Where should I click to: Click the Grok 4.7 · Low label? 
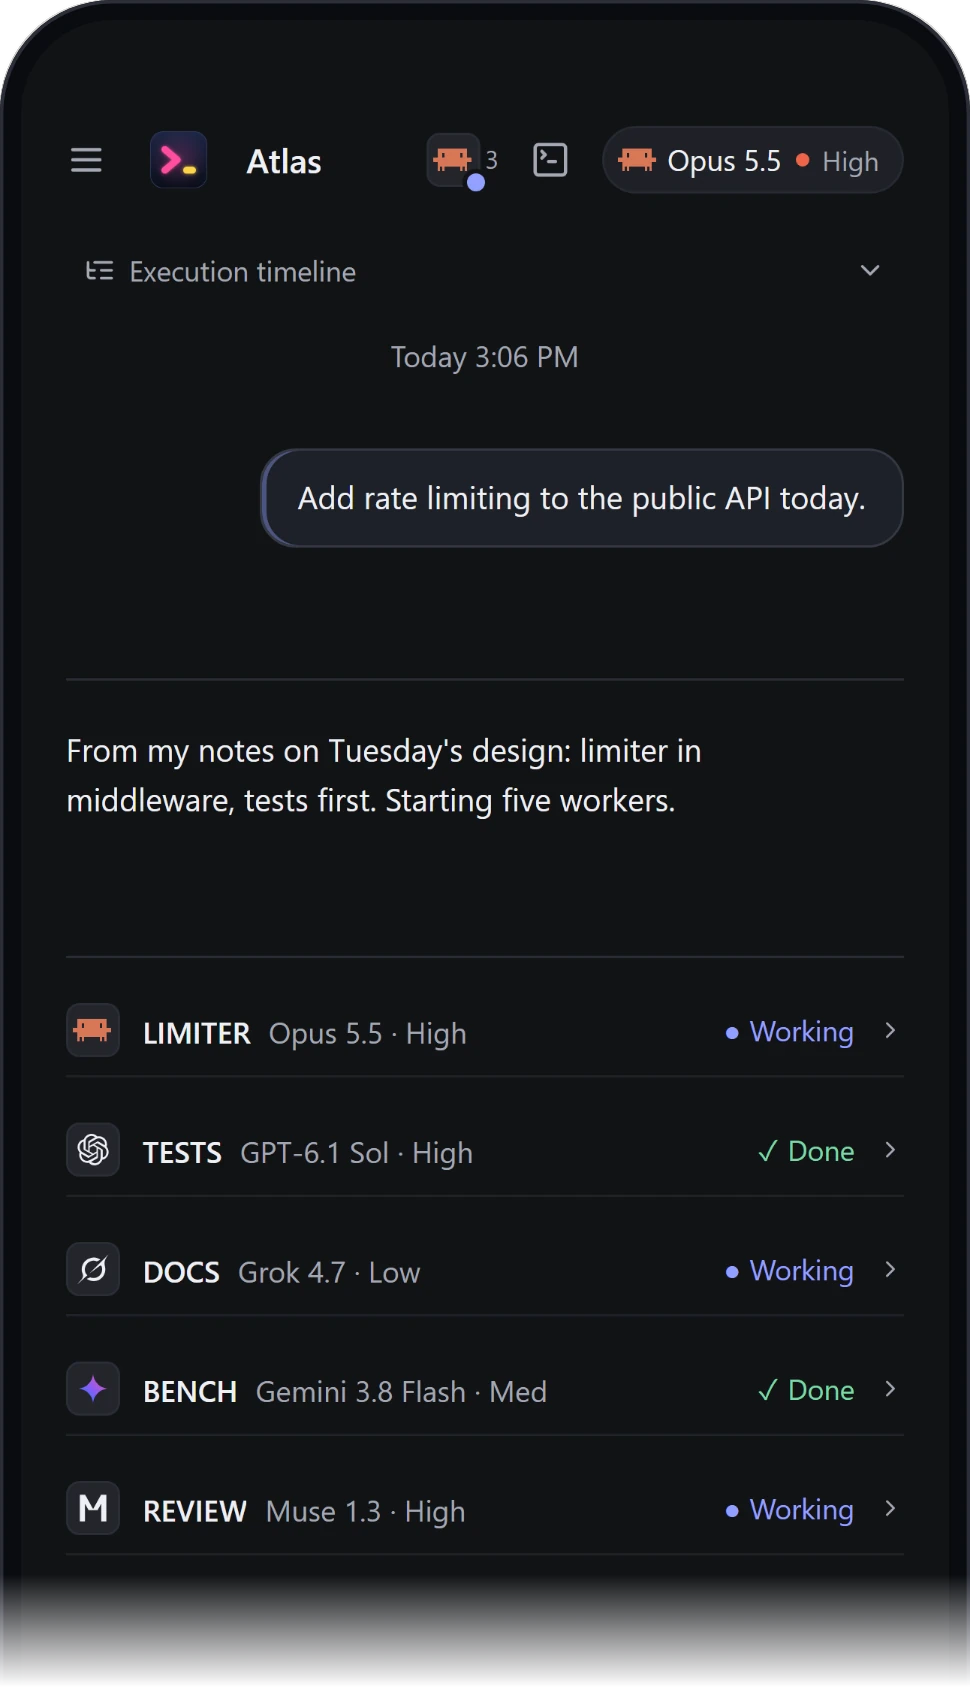tap(329, 1272)
